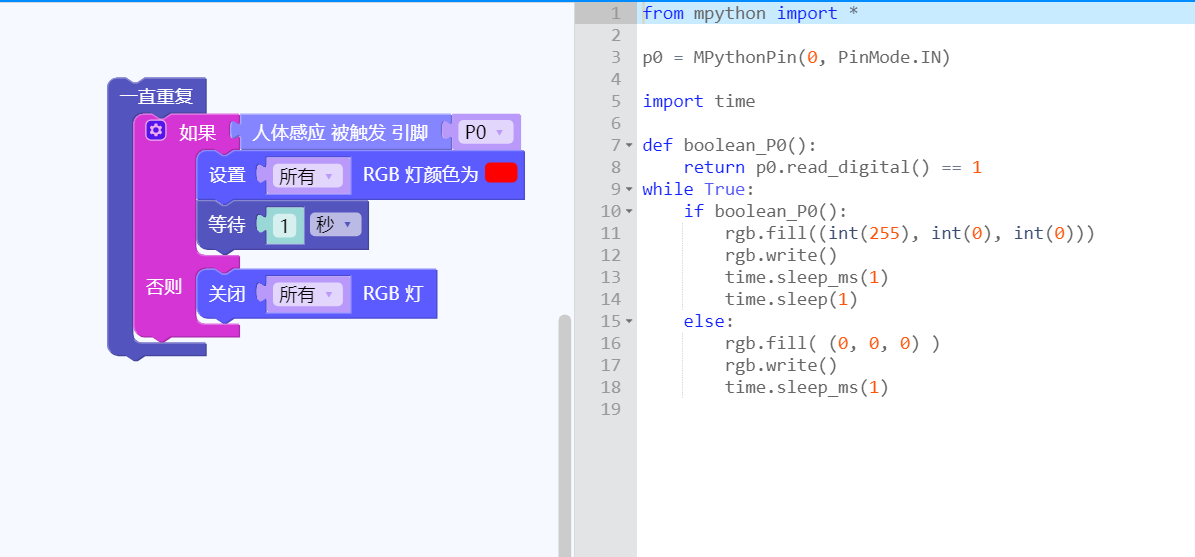Fold the else block at line 15
The image size is (1195, 557).
coord(629,321)
